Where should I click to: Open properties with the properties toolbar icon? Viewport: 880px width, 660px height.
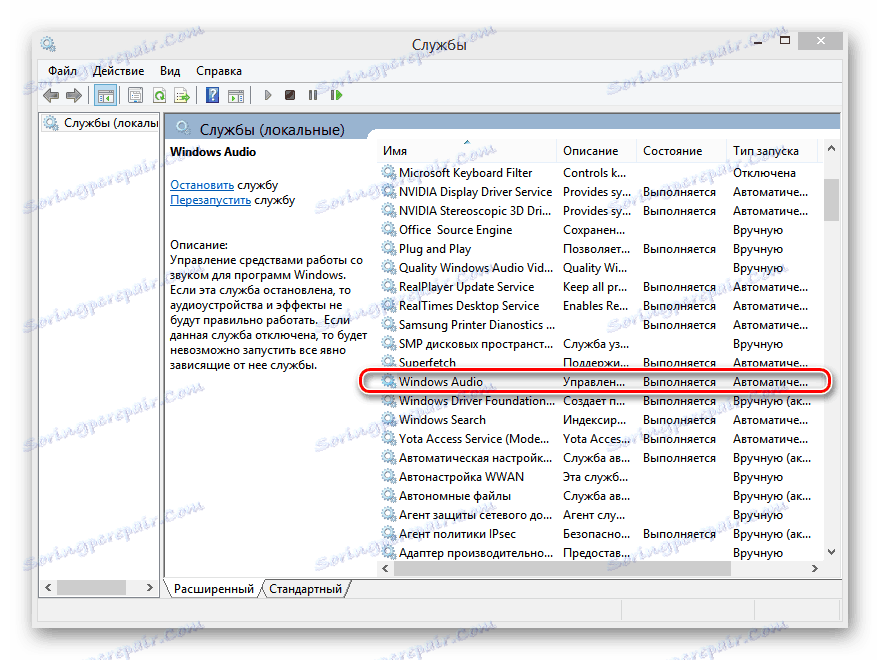click(135, 95)
